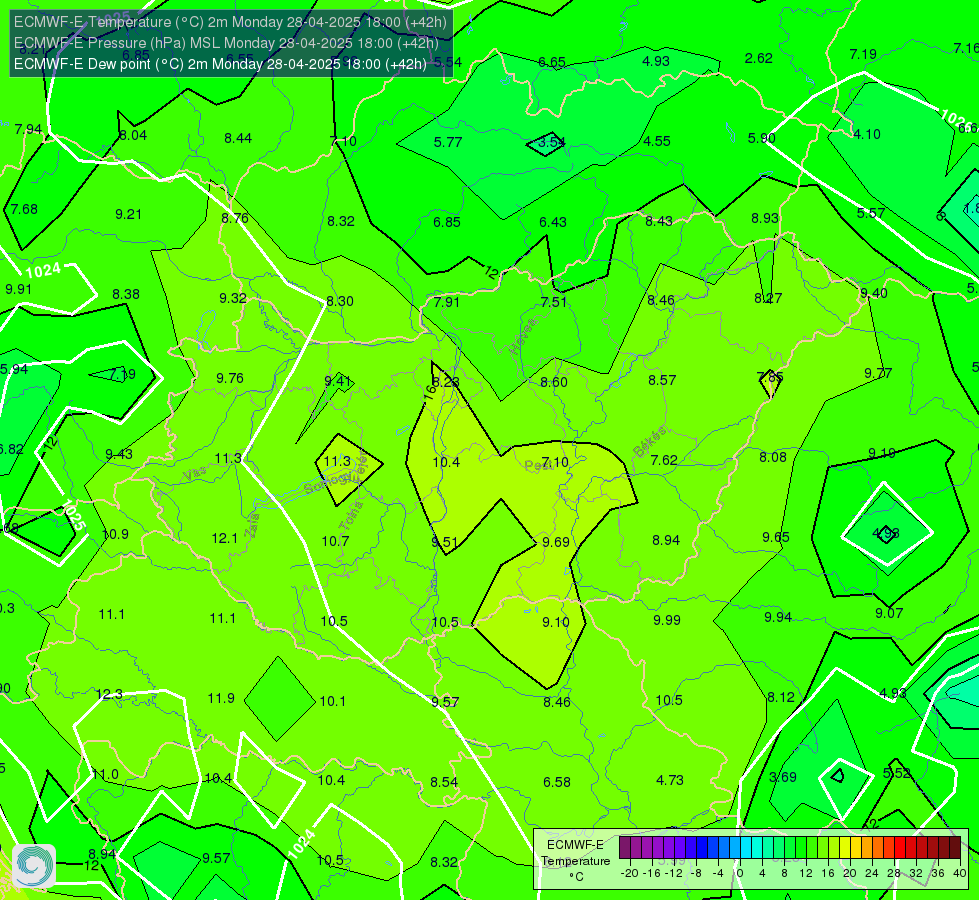Select the 3.69 value in the southeast
The height and width of the screenshot is (900, 979).
pyautogui.click(x=783, y=778)
